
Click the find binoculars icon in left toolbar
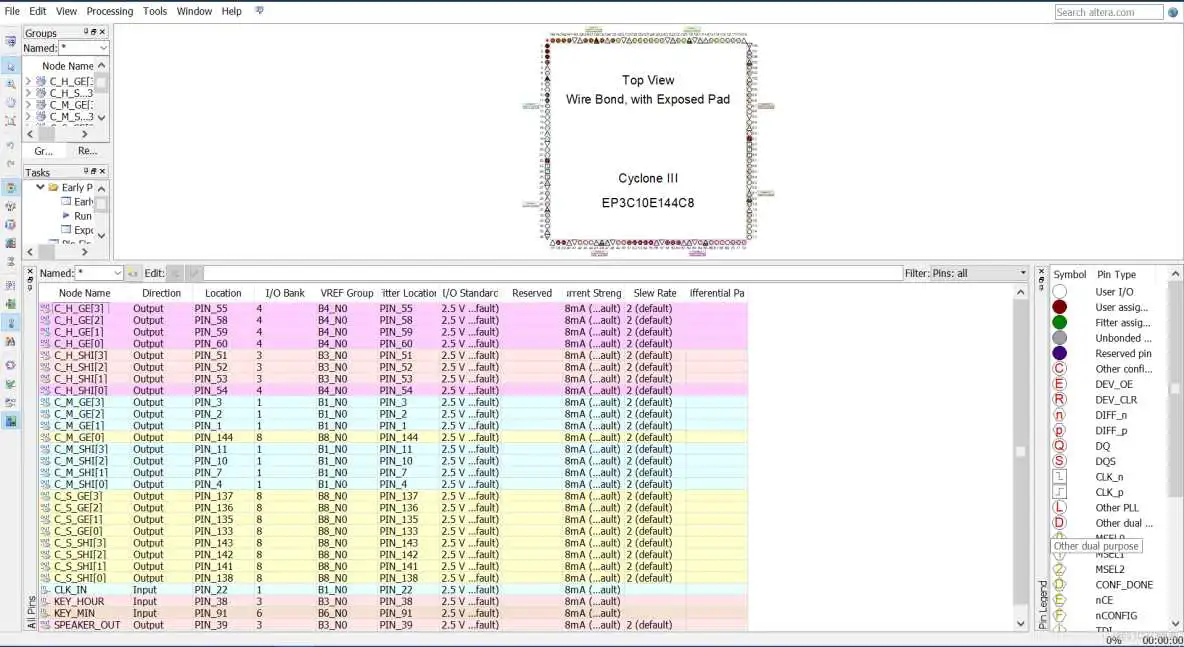pos(11,341)
